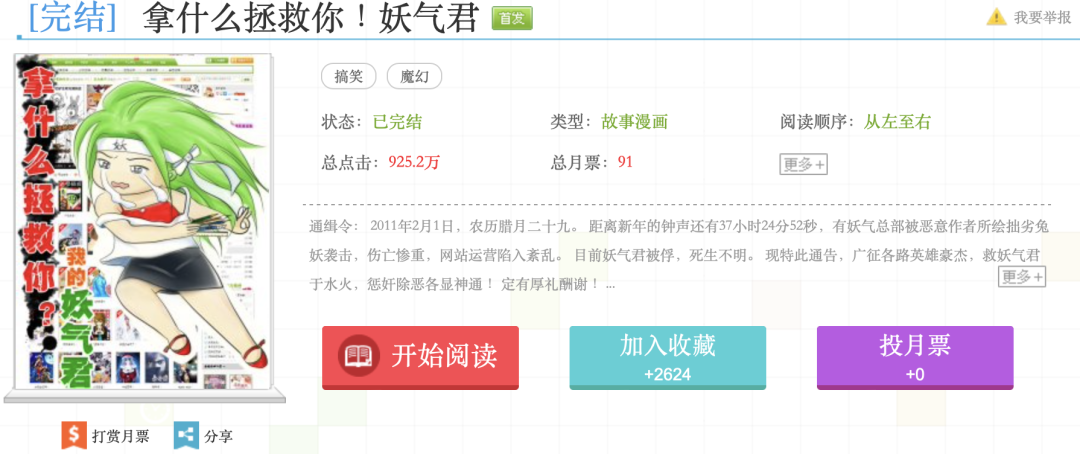Click the [完结] label before the title
Screen dimensions: 1080x454
pyautogui.click(x=71, y=19)
